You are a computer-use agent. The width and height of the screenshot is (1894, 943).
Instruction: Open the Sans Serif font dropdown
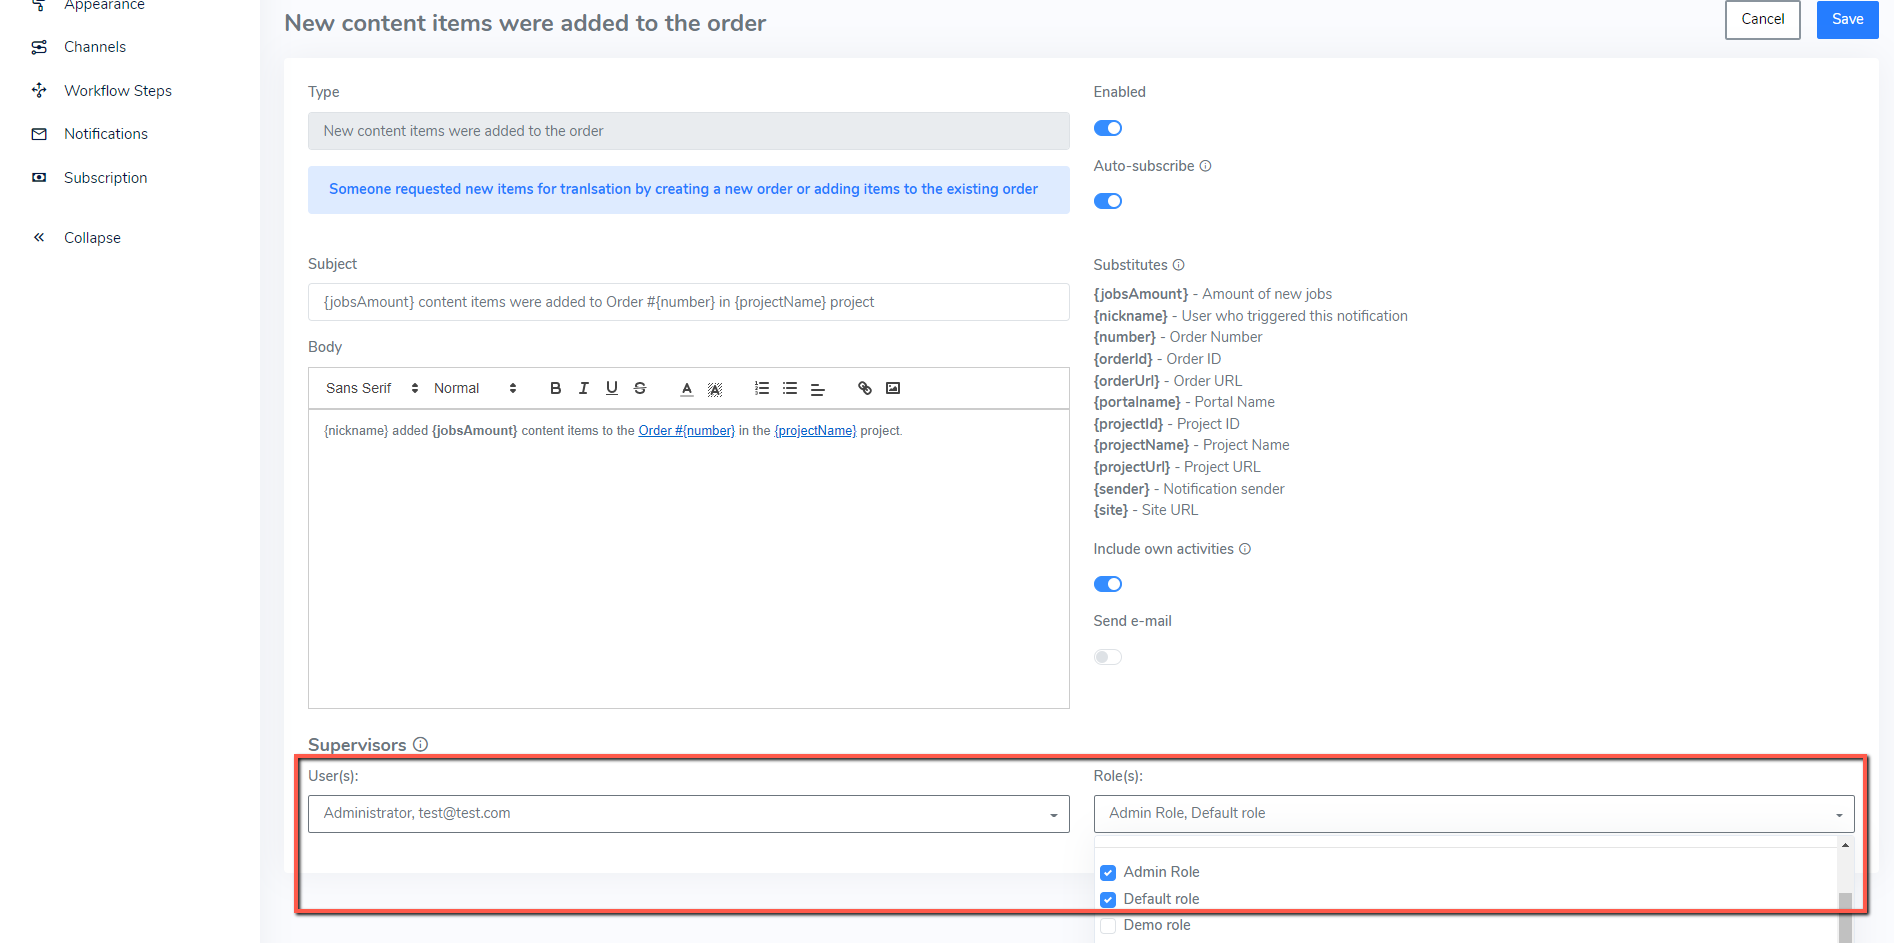click(372, 388)
